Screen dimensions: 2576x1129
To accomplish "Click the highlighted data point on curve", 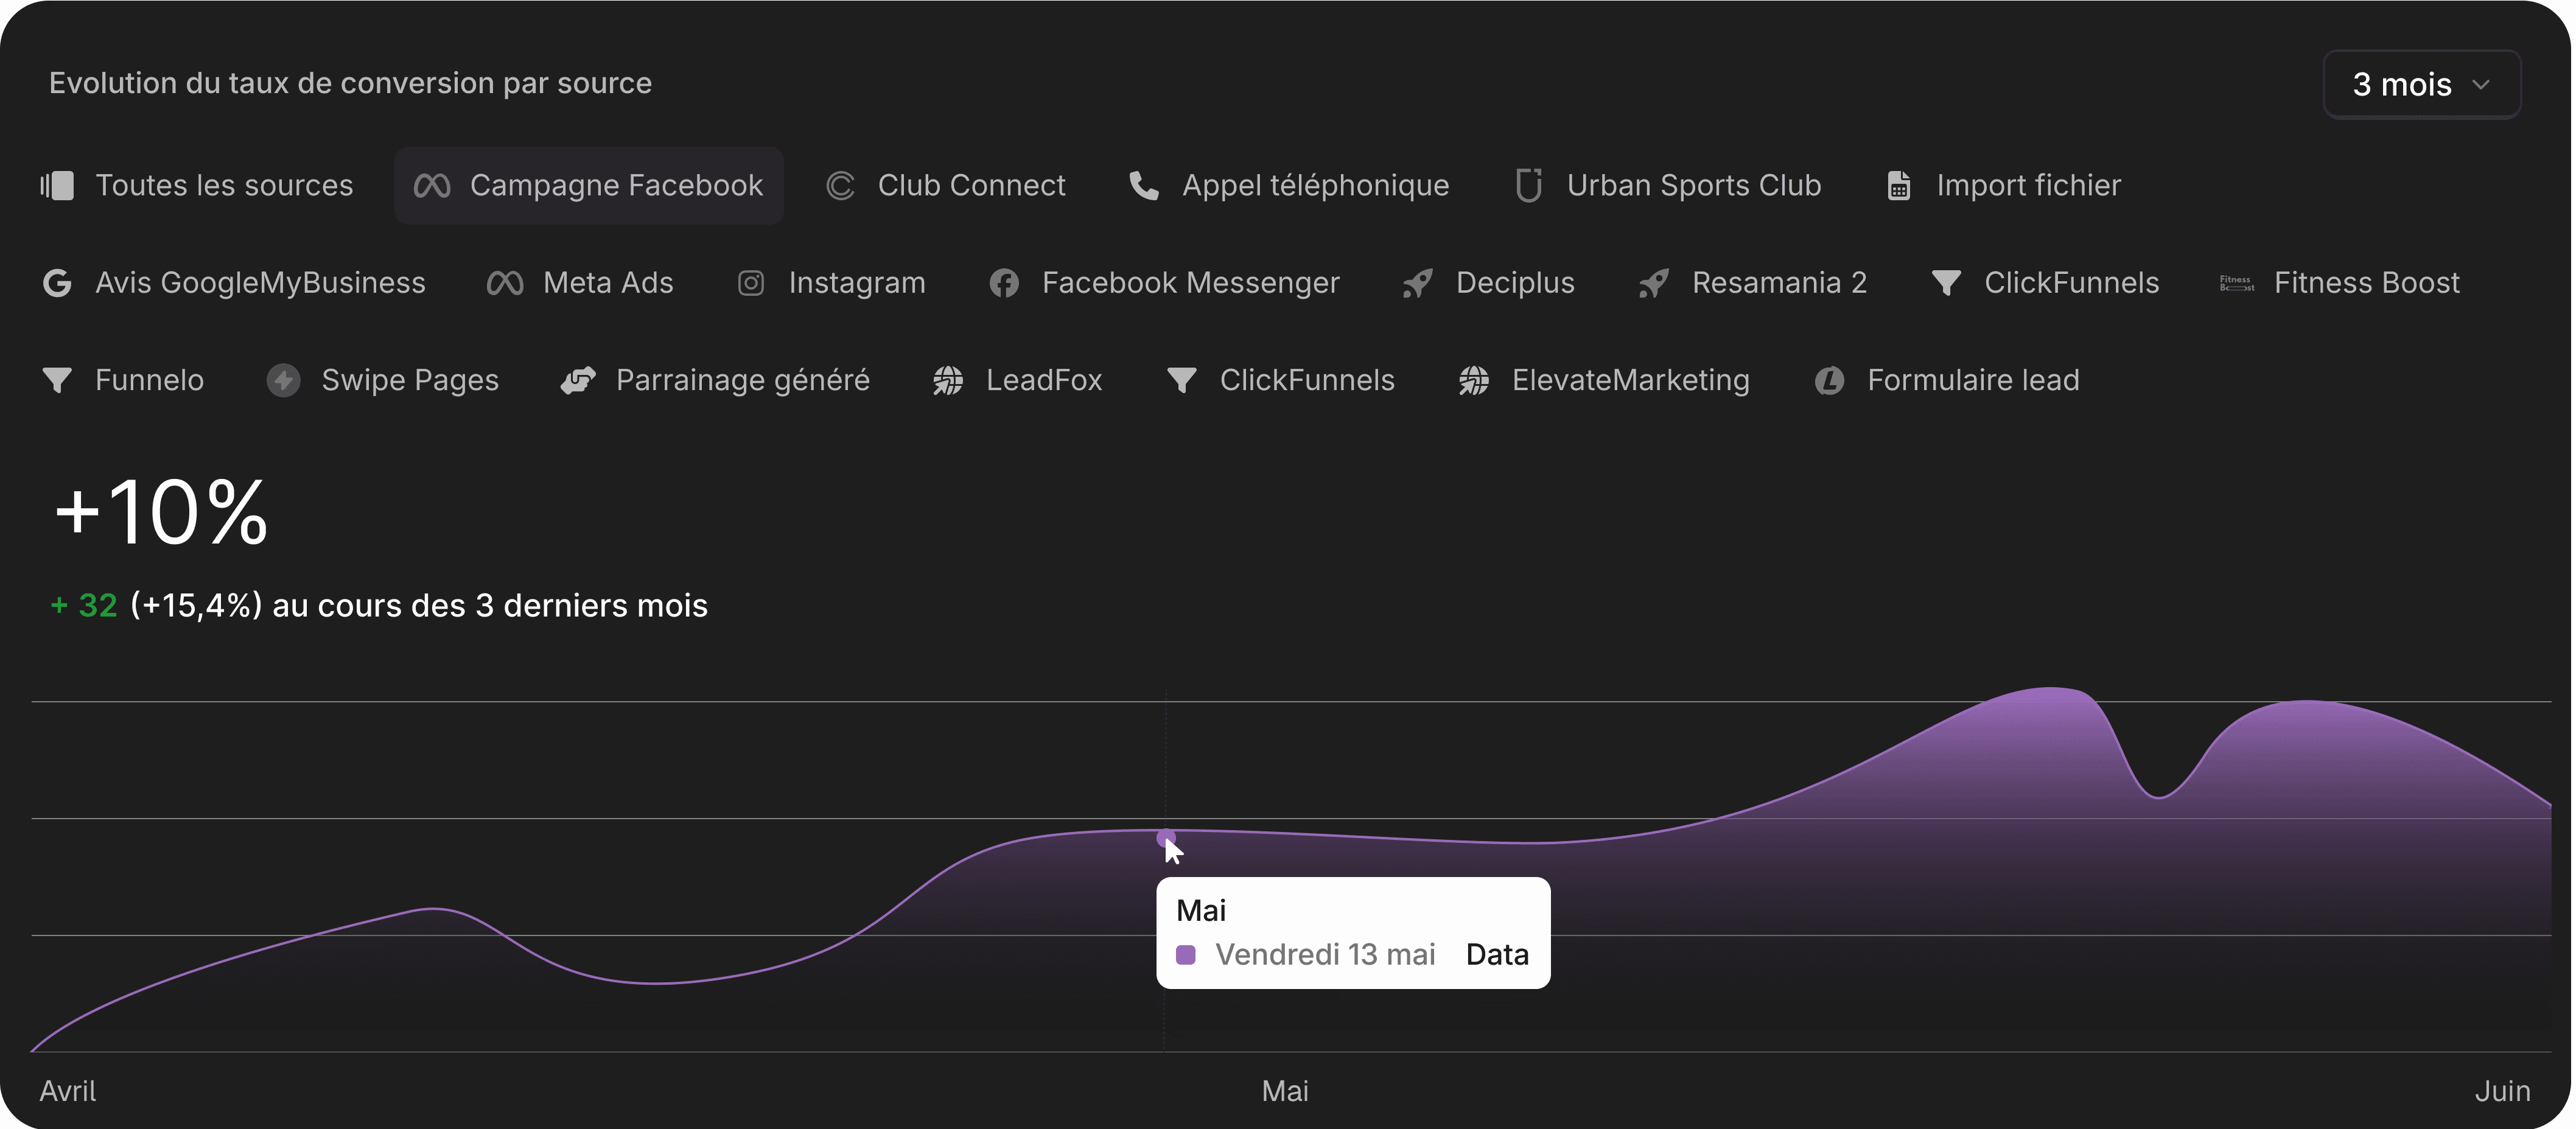I will [1165, 837].
